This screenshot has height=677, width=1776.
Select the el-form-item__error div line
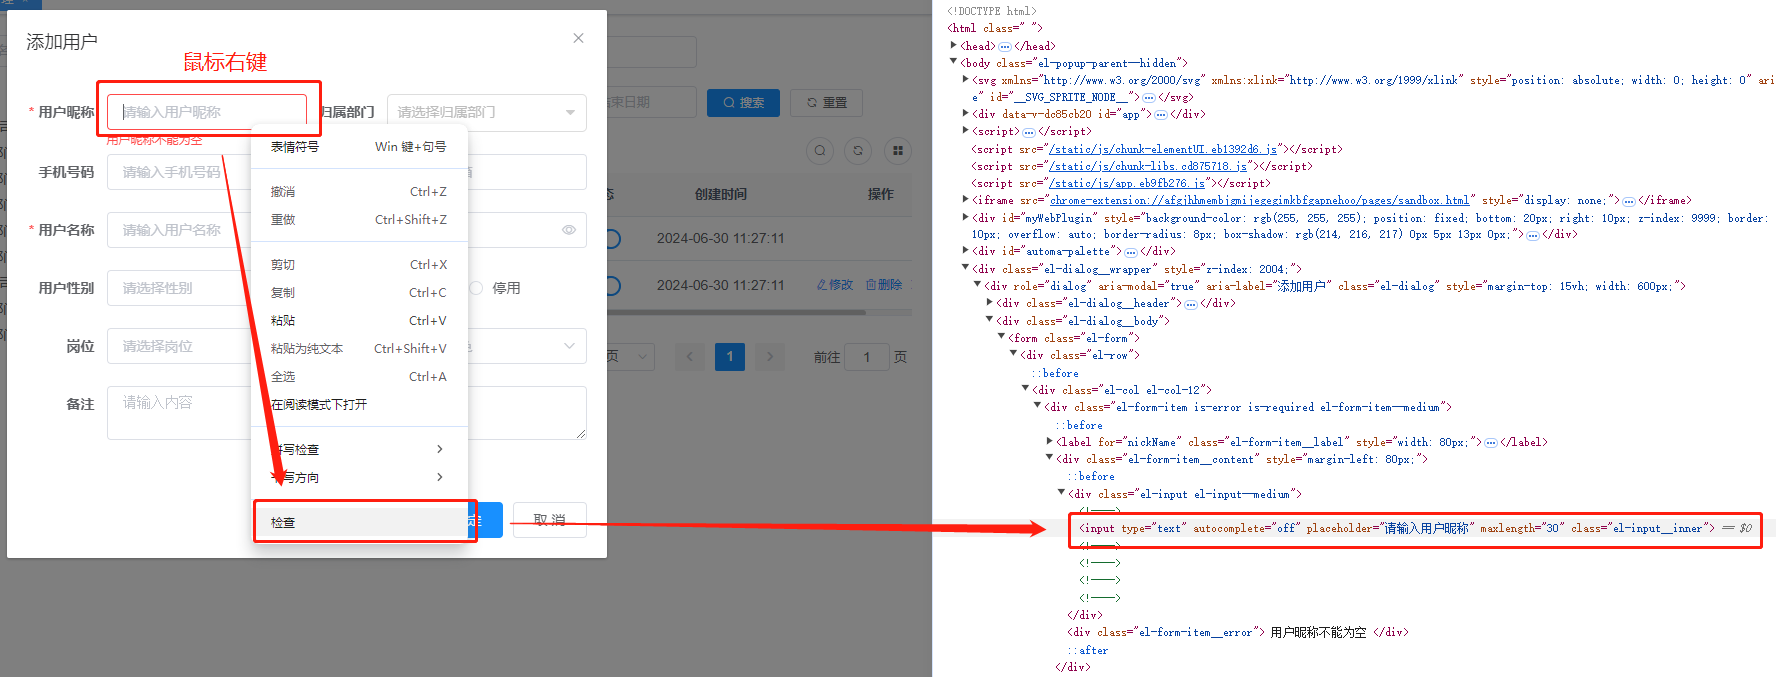(1238, 632)
